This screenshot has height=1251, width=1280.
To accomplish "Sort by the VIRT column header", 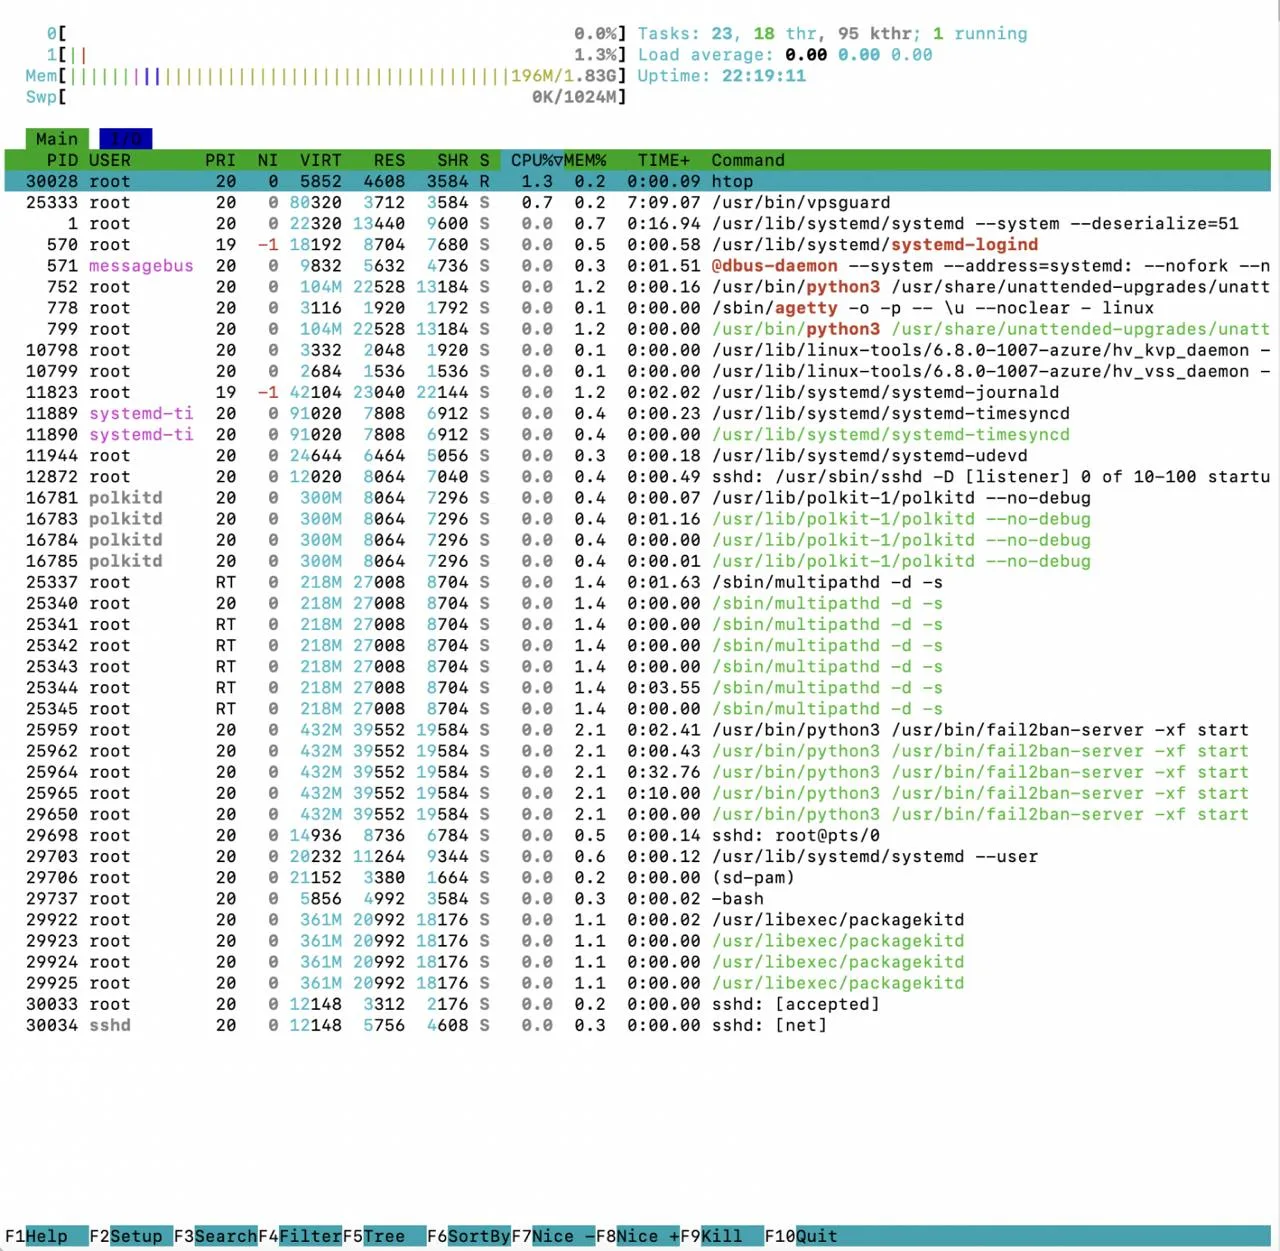I will pos(320,160).
